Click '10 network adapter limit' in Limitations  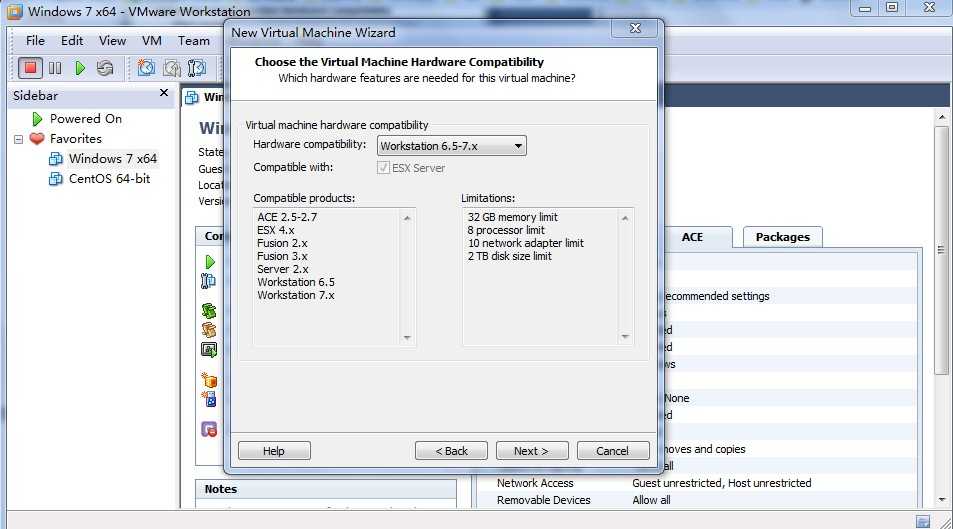[525, 243]
